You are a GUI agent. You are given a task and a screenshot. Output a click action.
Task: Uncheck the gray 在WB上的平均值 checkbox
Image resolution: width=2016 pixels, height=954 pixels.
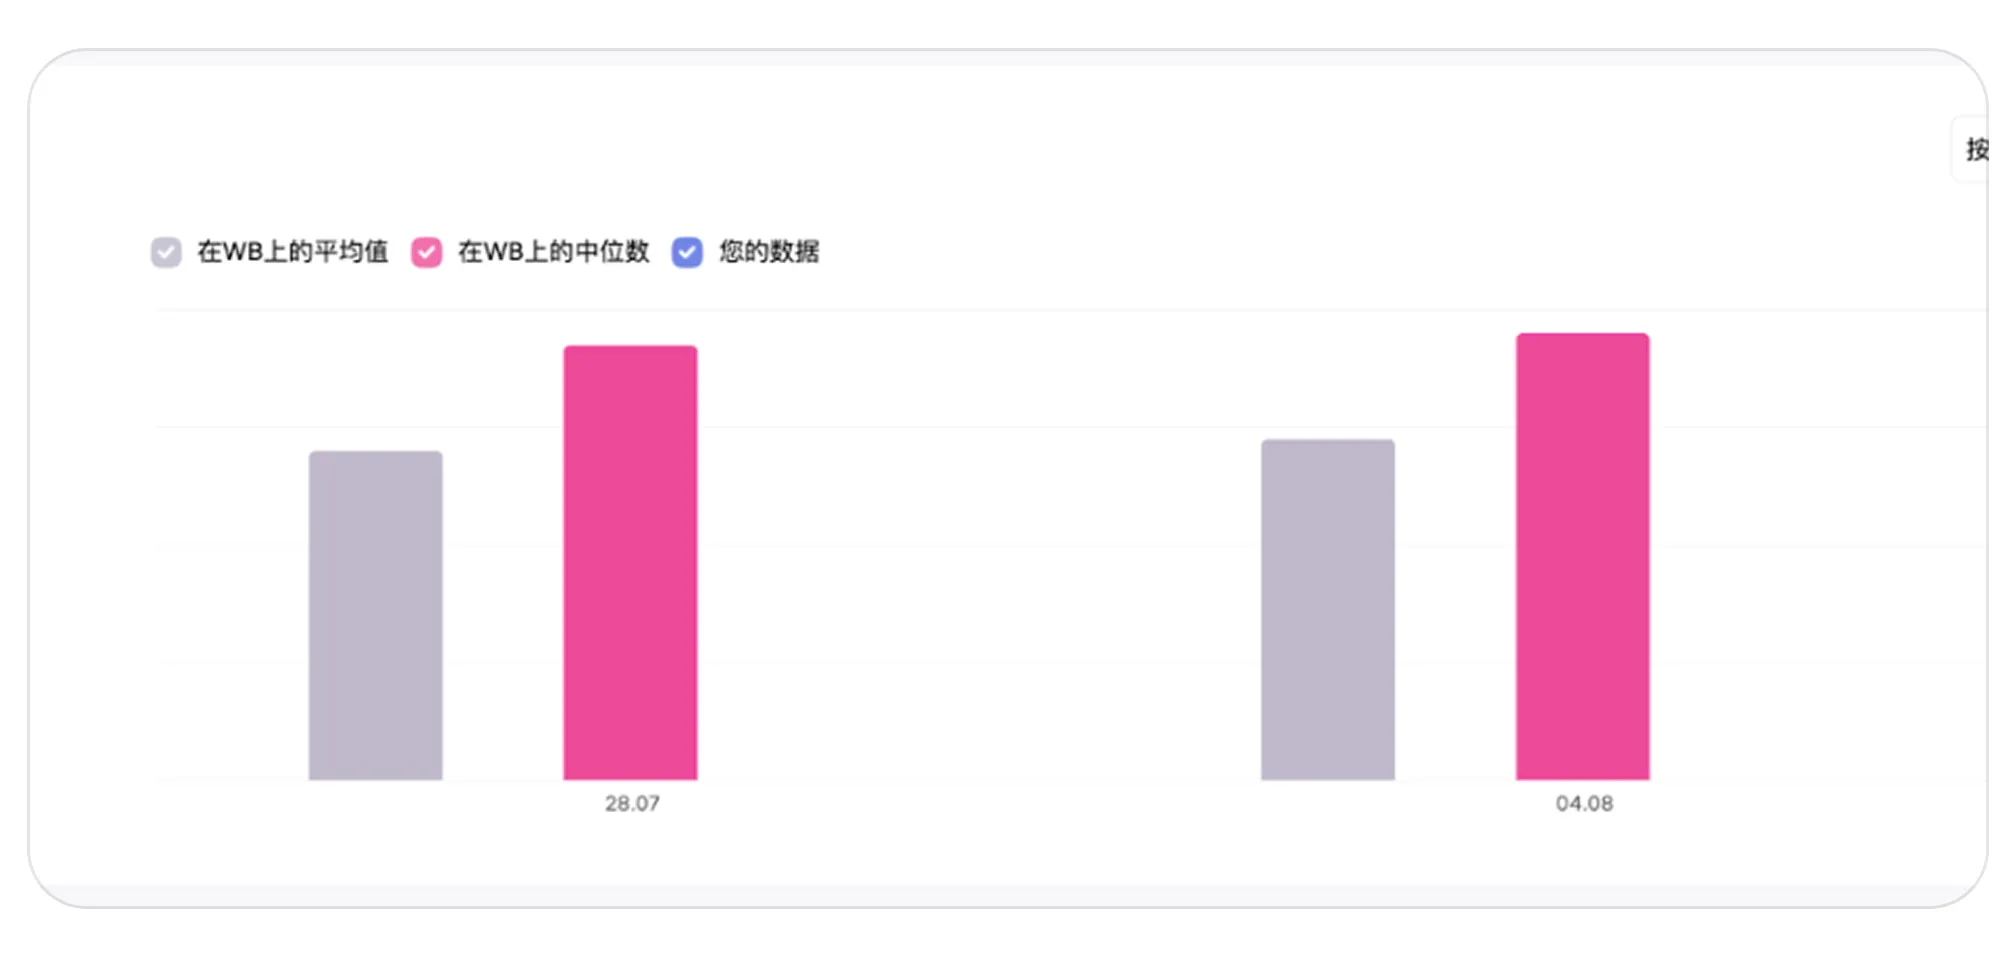pos(166,252)
